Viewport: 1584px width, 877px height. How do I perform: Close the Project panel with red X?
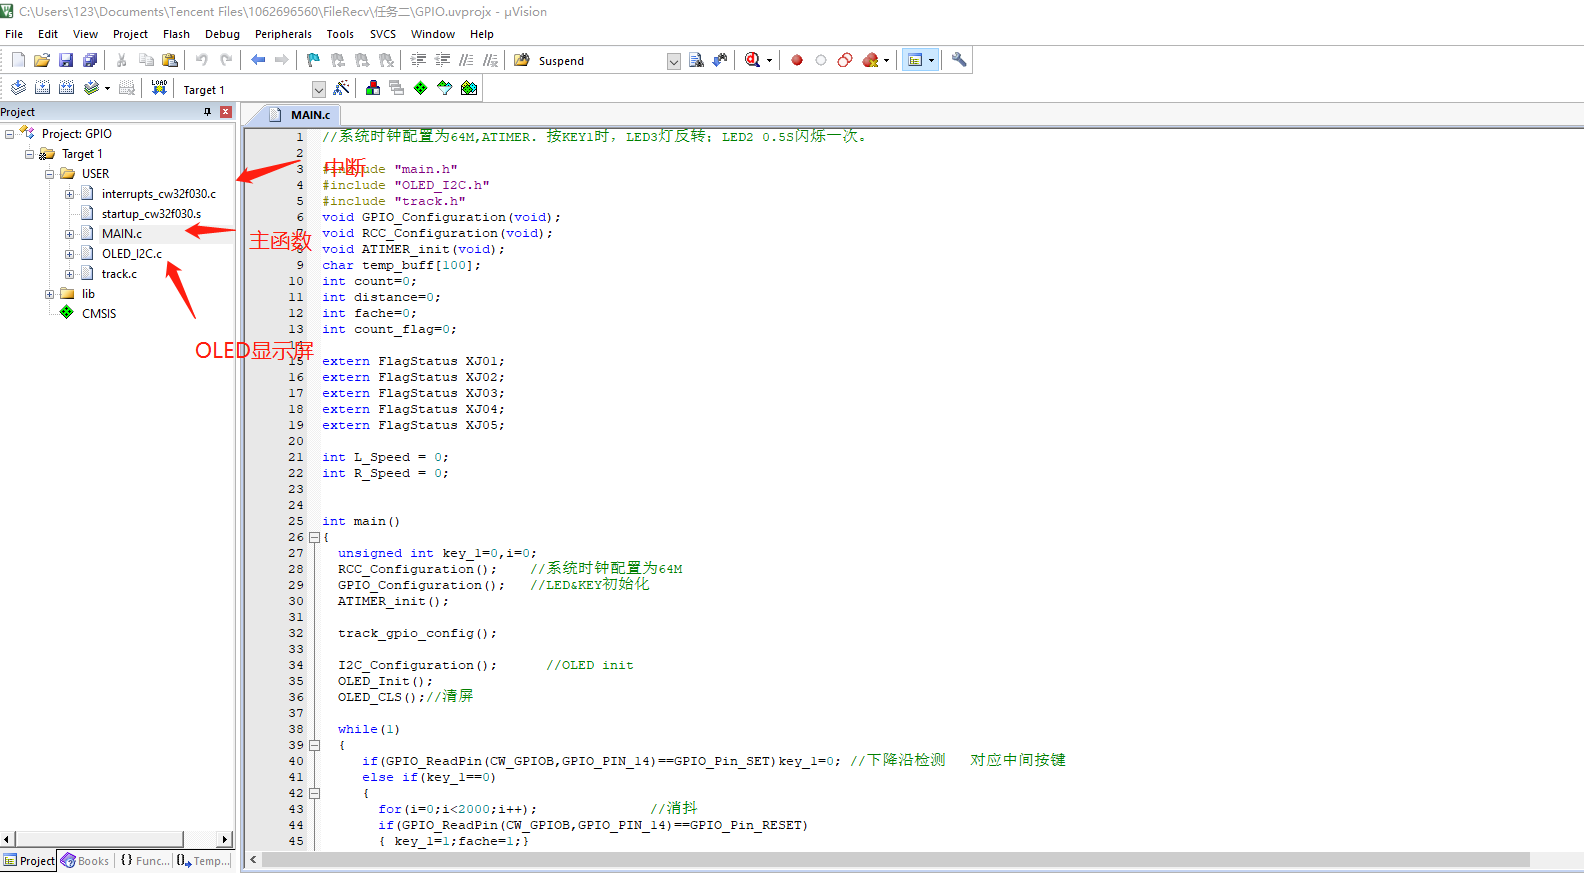tap(226, 112)
